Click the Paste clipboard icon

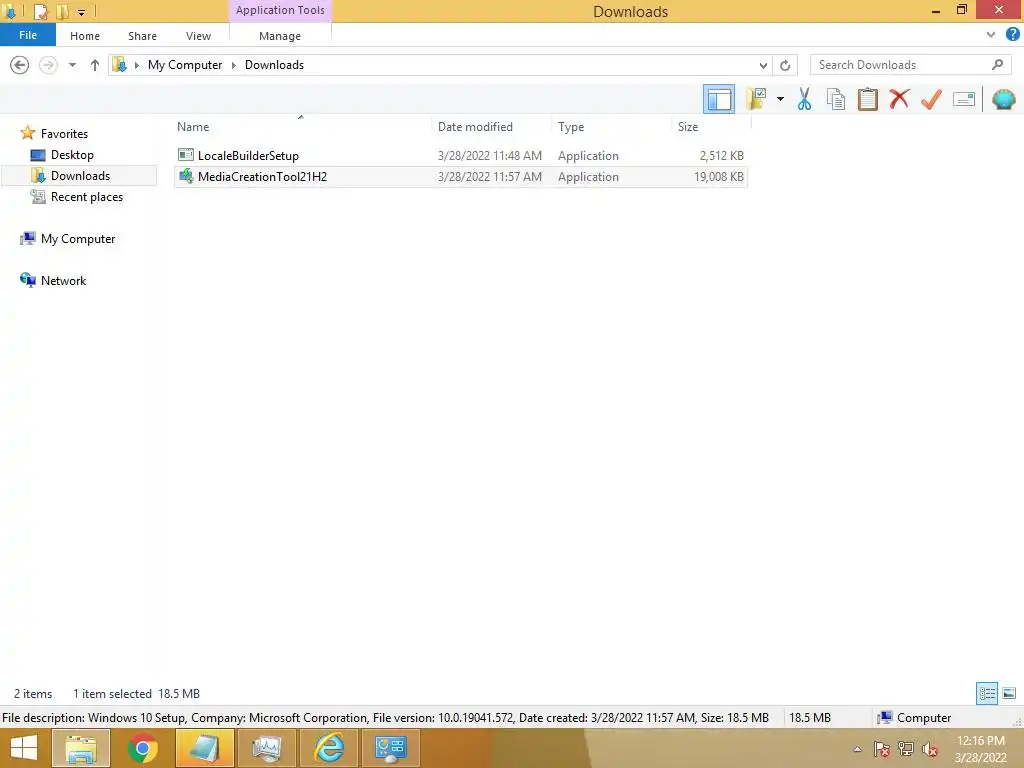[867, 99]
